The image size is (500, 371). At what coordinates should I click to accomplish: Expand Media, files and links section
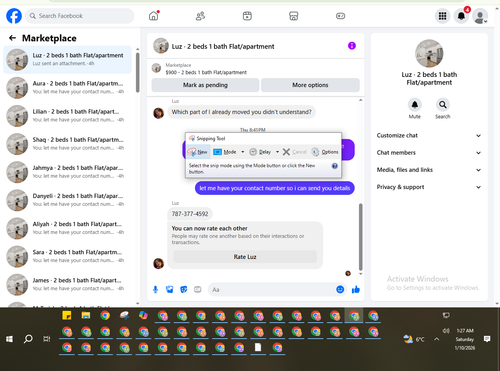point(429,170)
